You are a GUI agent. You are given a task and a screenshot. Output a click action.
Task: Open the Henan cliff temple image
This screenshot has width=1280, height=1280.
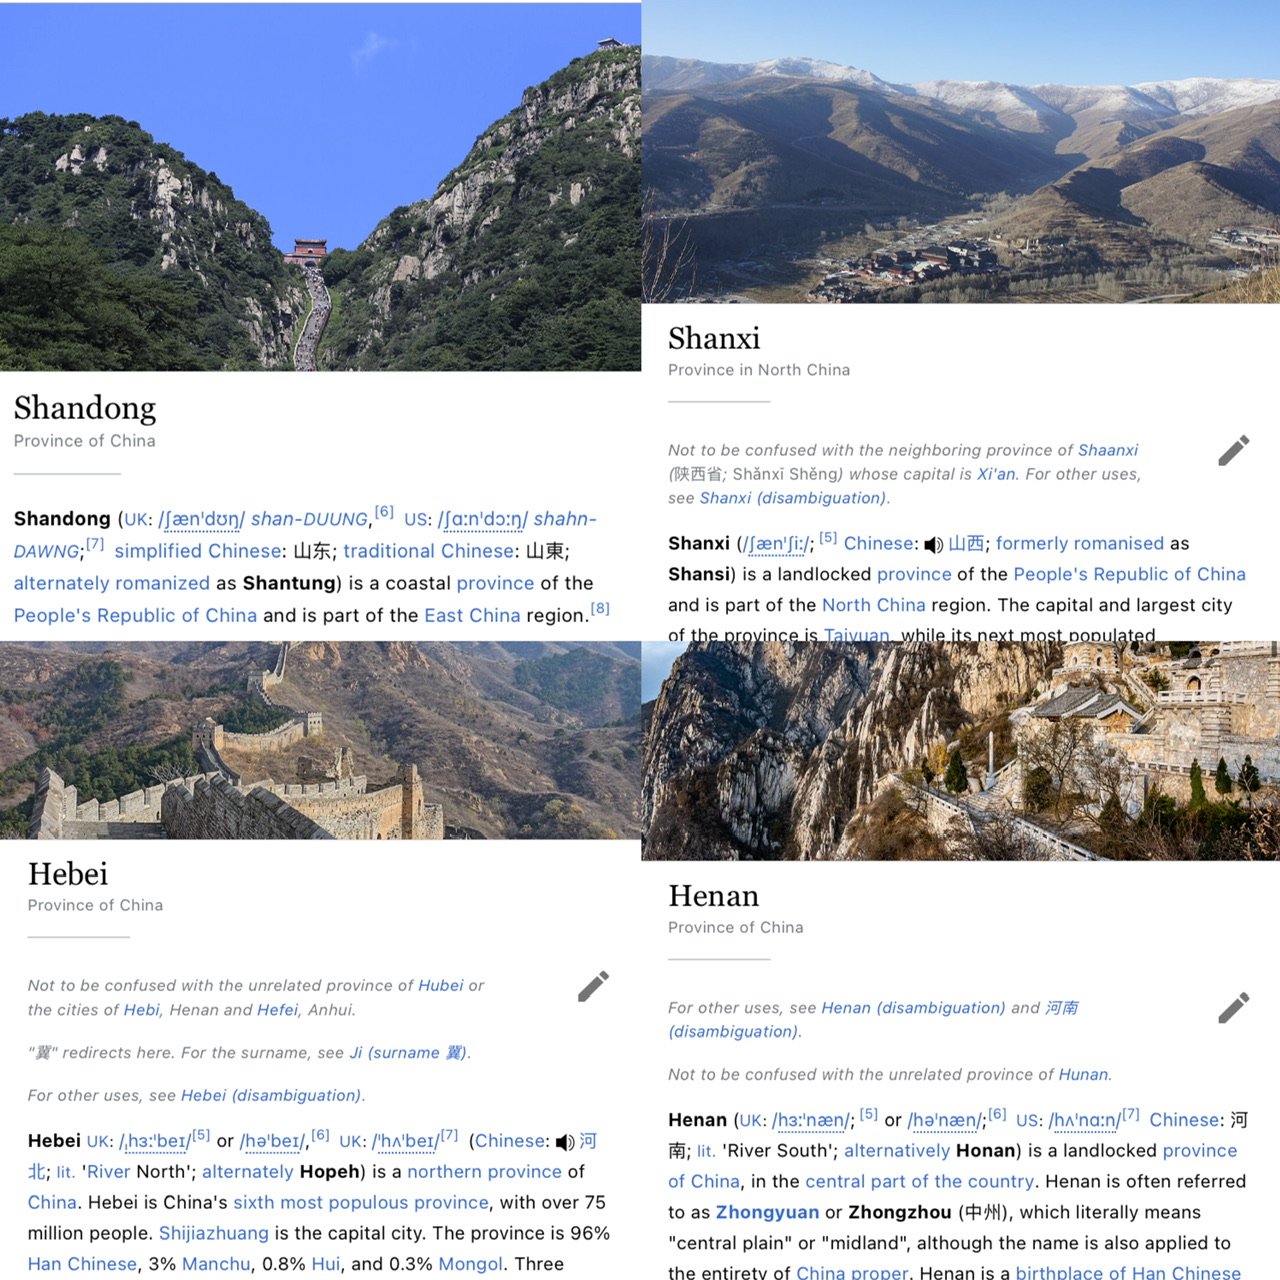[x=960, y=751]
